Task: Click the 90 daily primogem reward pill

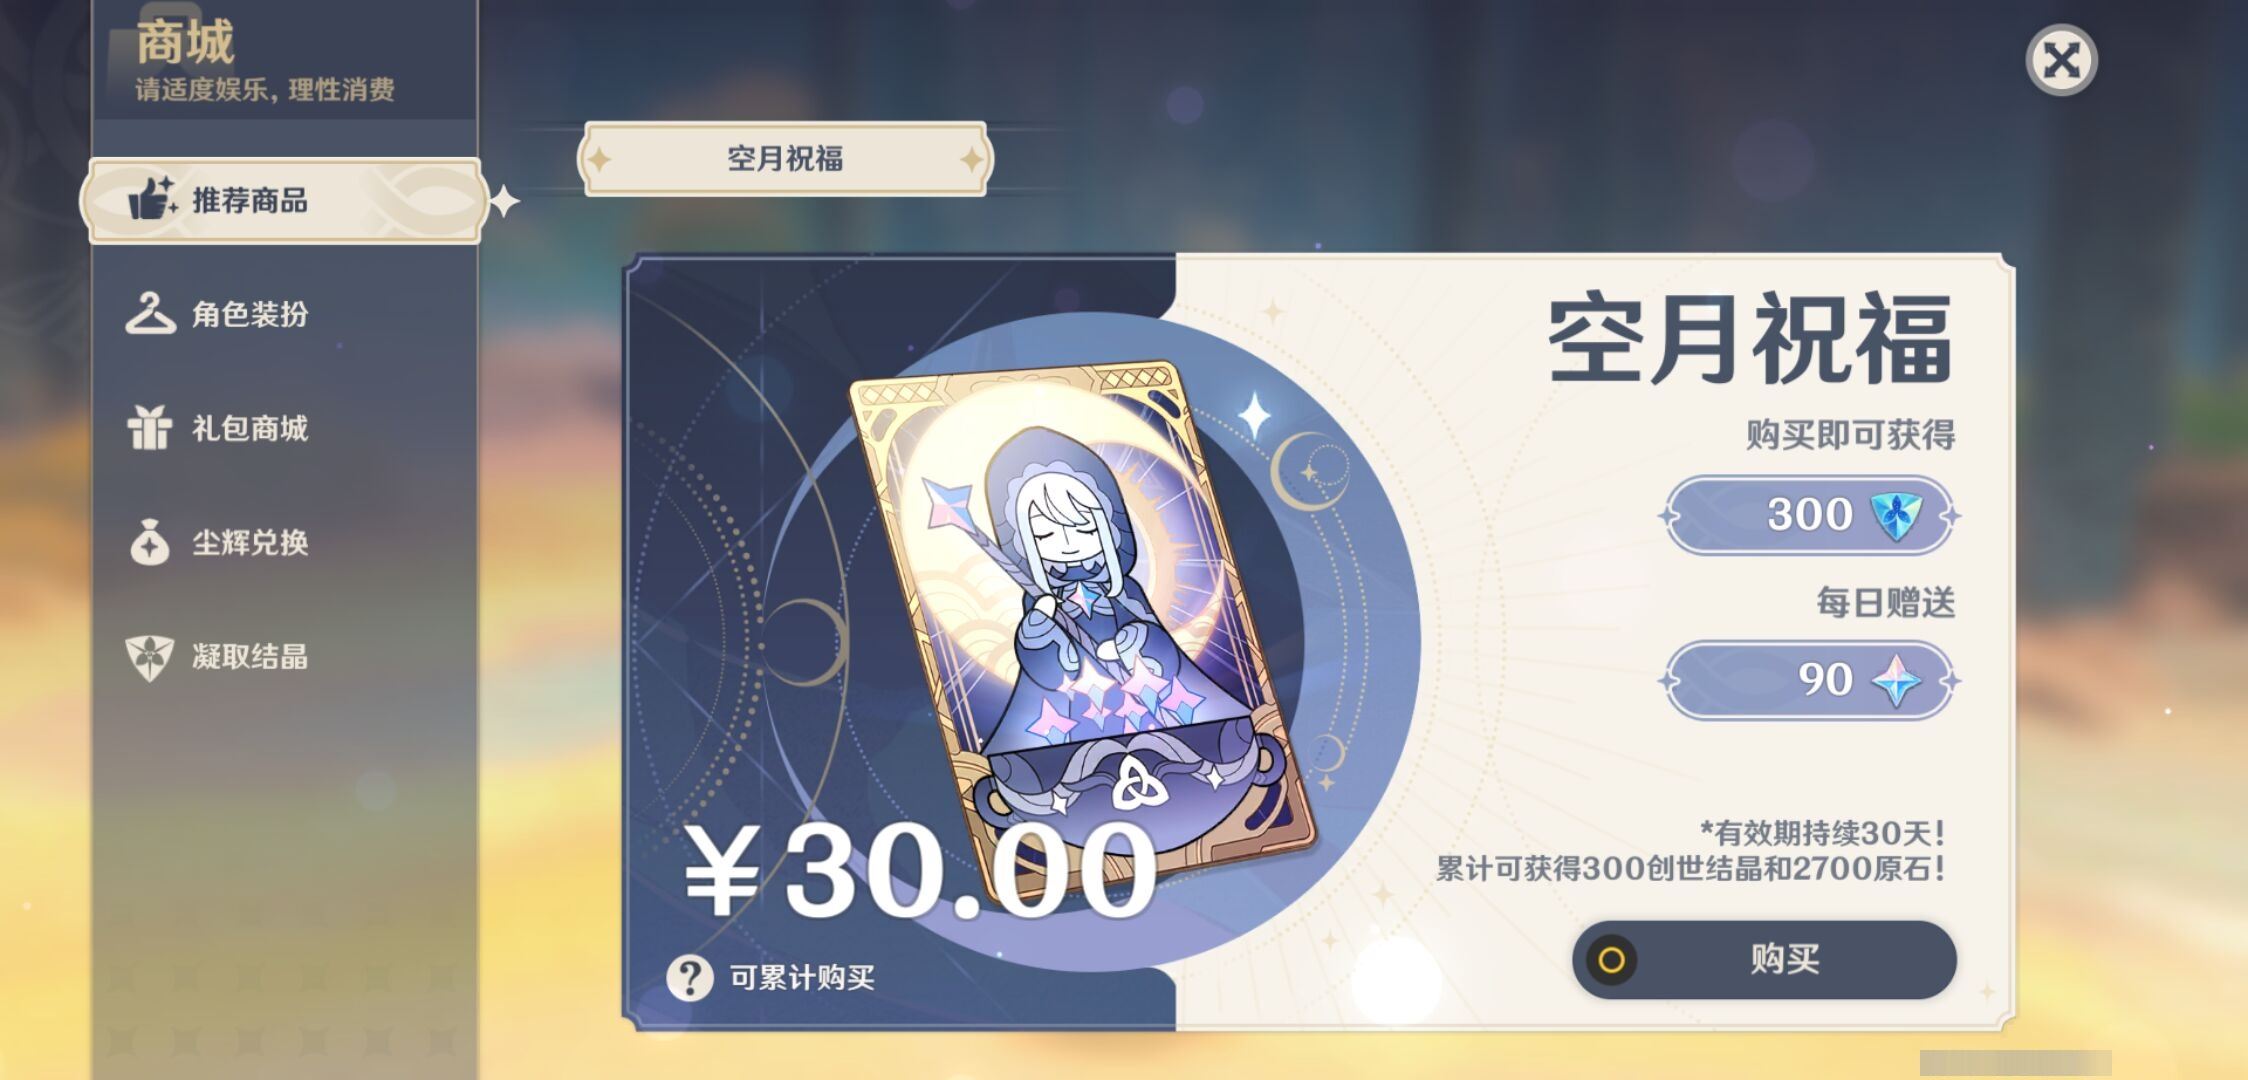Action: pos(1808,680)
